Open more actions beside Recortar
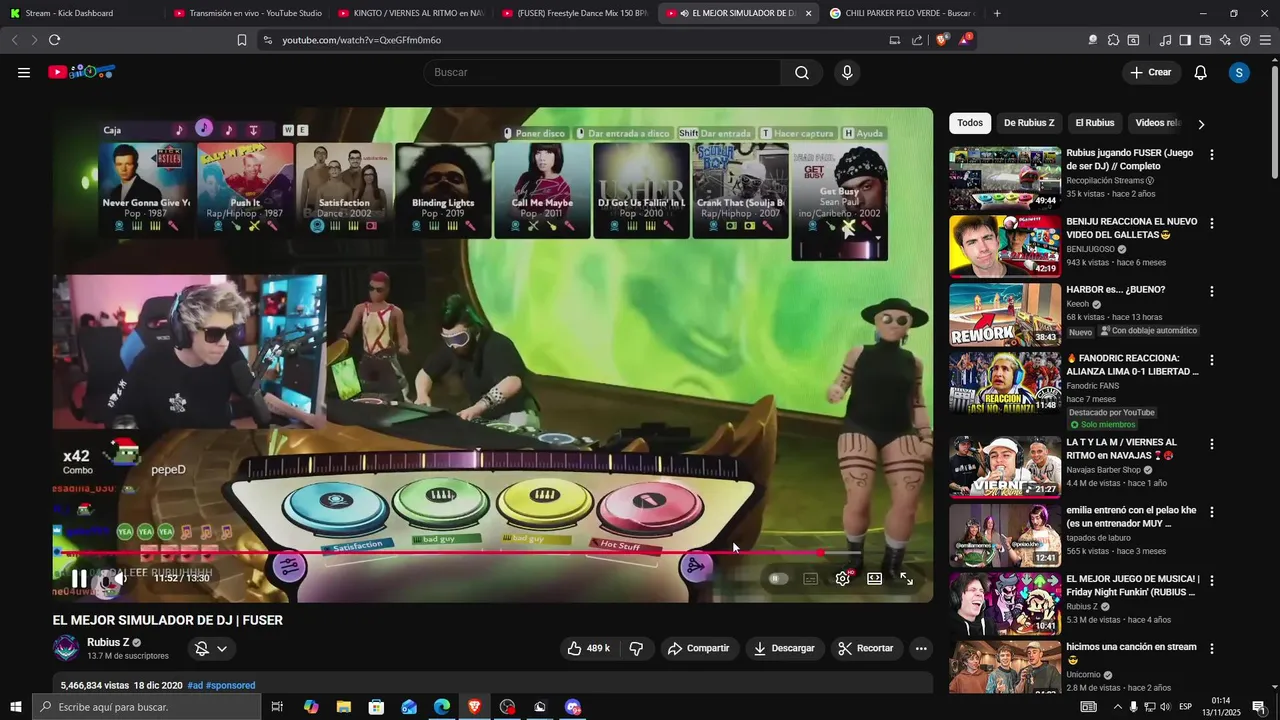The width and height of the screenshot is (1280, 720). (x=921, y=648)
